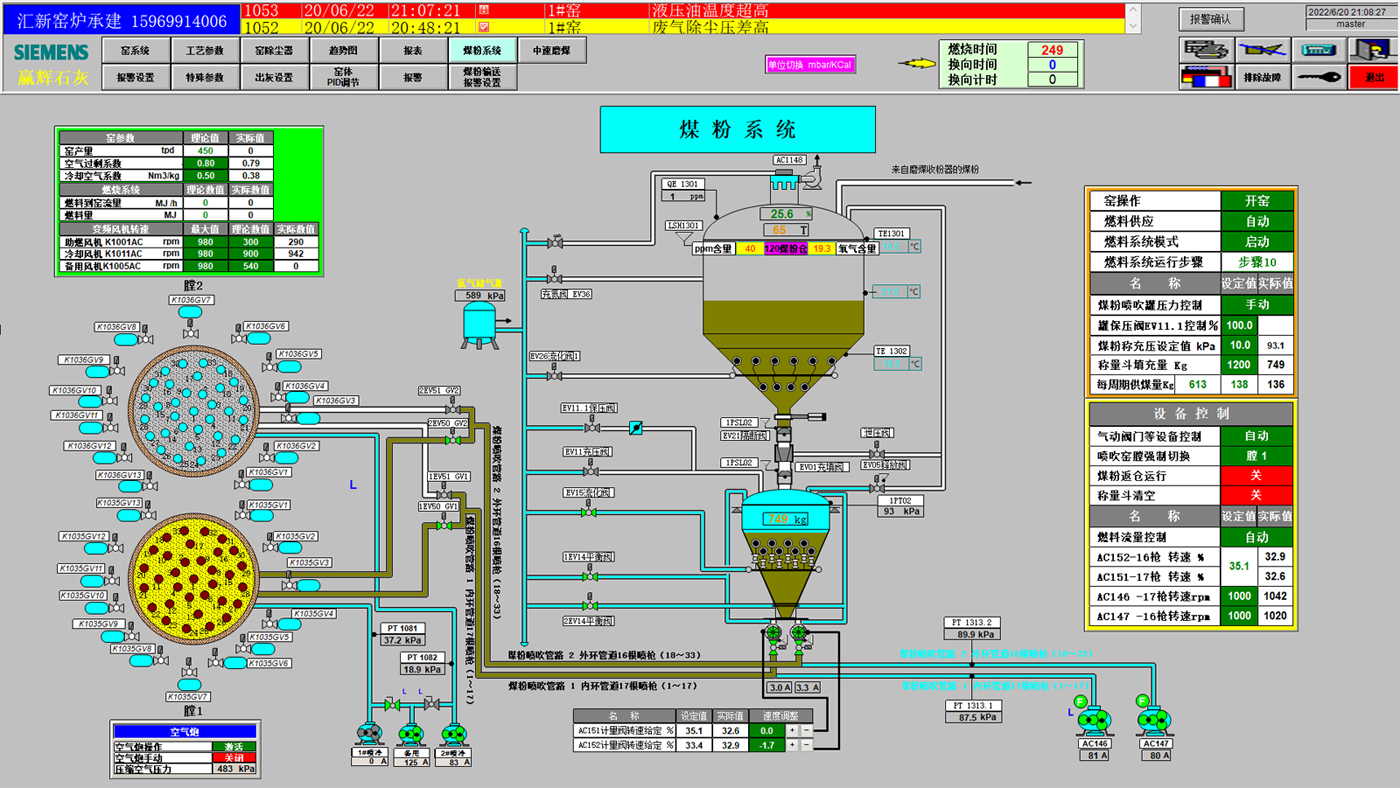The image size is (1400, 788).
Task: Increase AC151 speed with plus button
Action: (793, 731)
